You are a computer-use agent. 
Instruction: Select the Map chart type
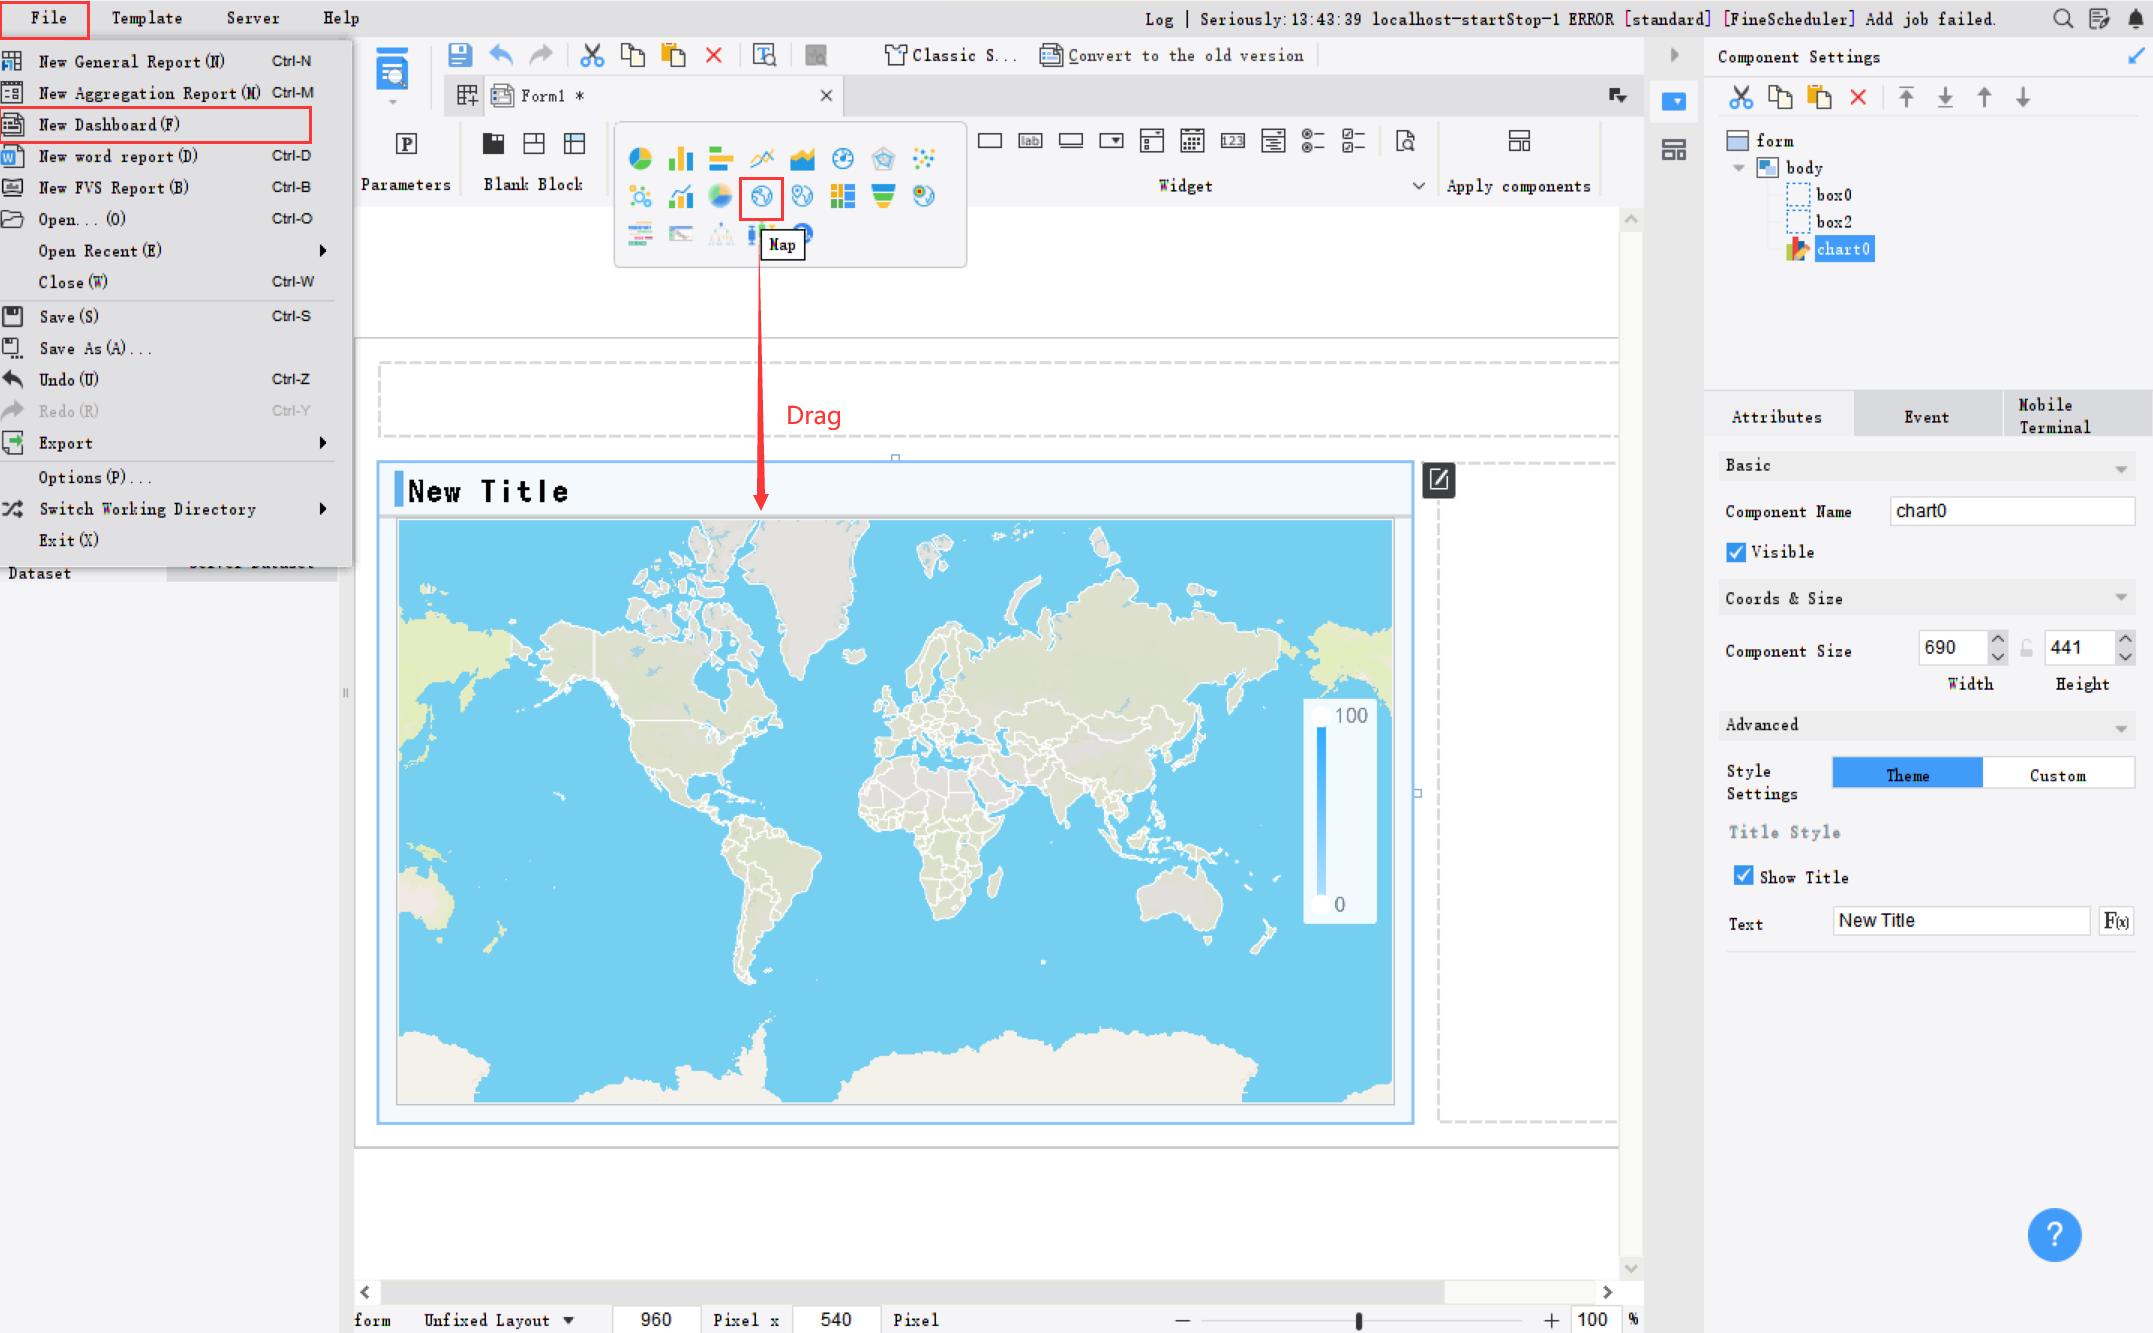[761, 196]
